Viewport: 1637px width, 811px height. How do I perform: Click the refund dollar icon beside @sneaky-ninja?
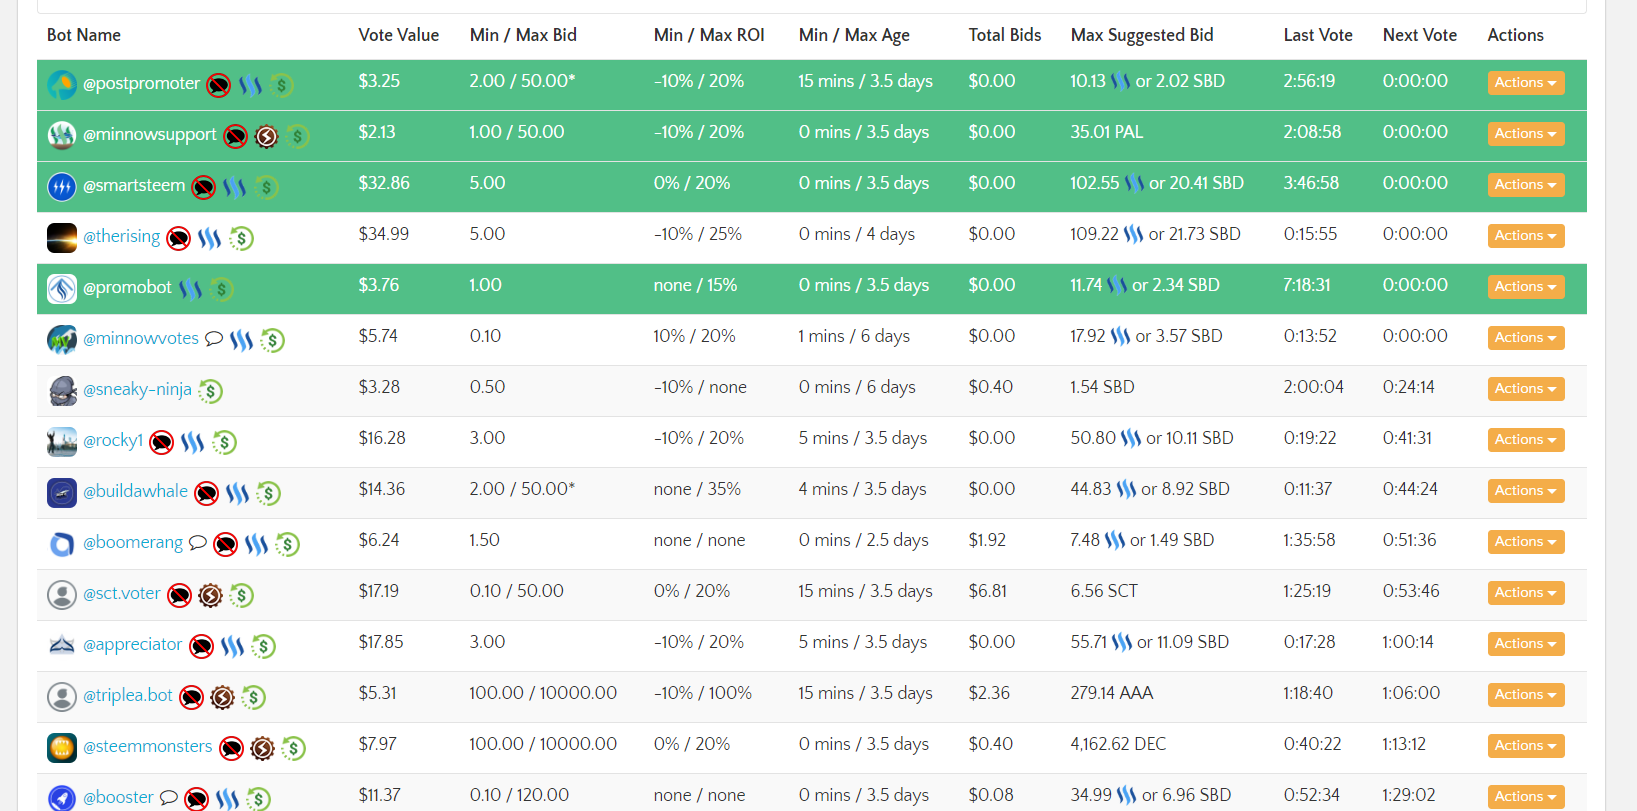pos(210,391)
